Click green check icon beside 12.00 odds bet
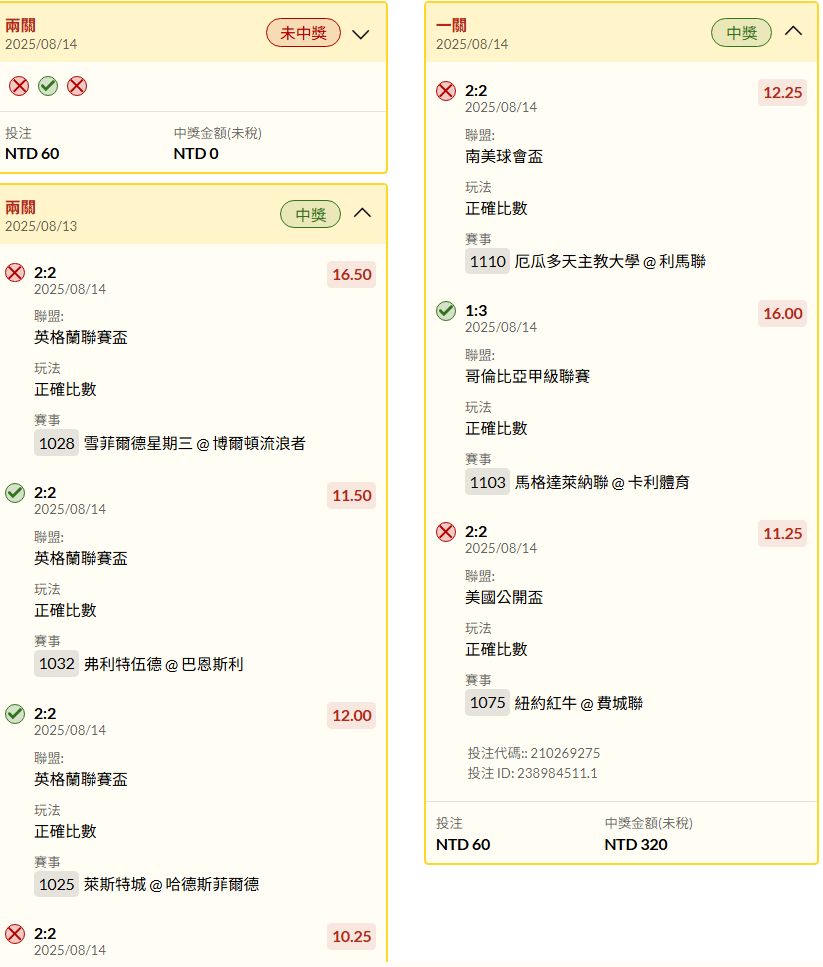The width and height of the screenshot is (823, 967). click(15, 714)
